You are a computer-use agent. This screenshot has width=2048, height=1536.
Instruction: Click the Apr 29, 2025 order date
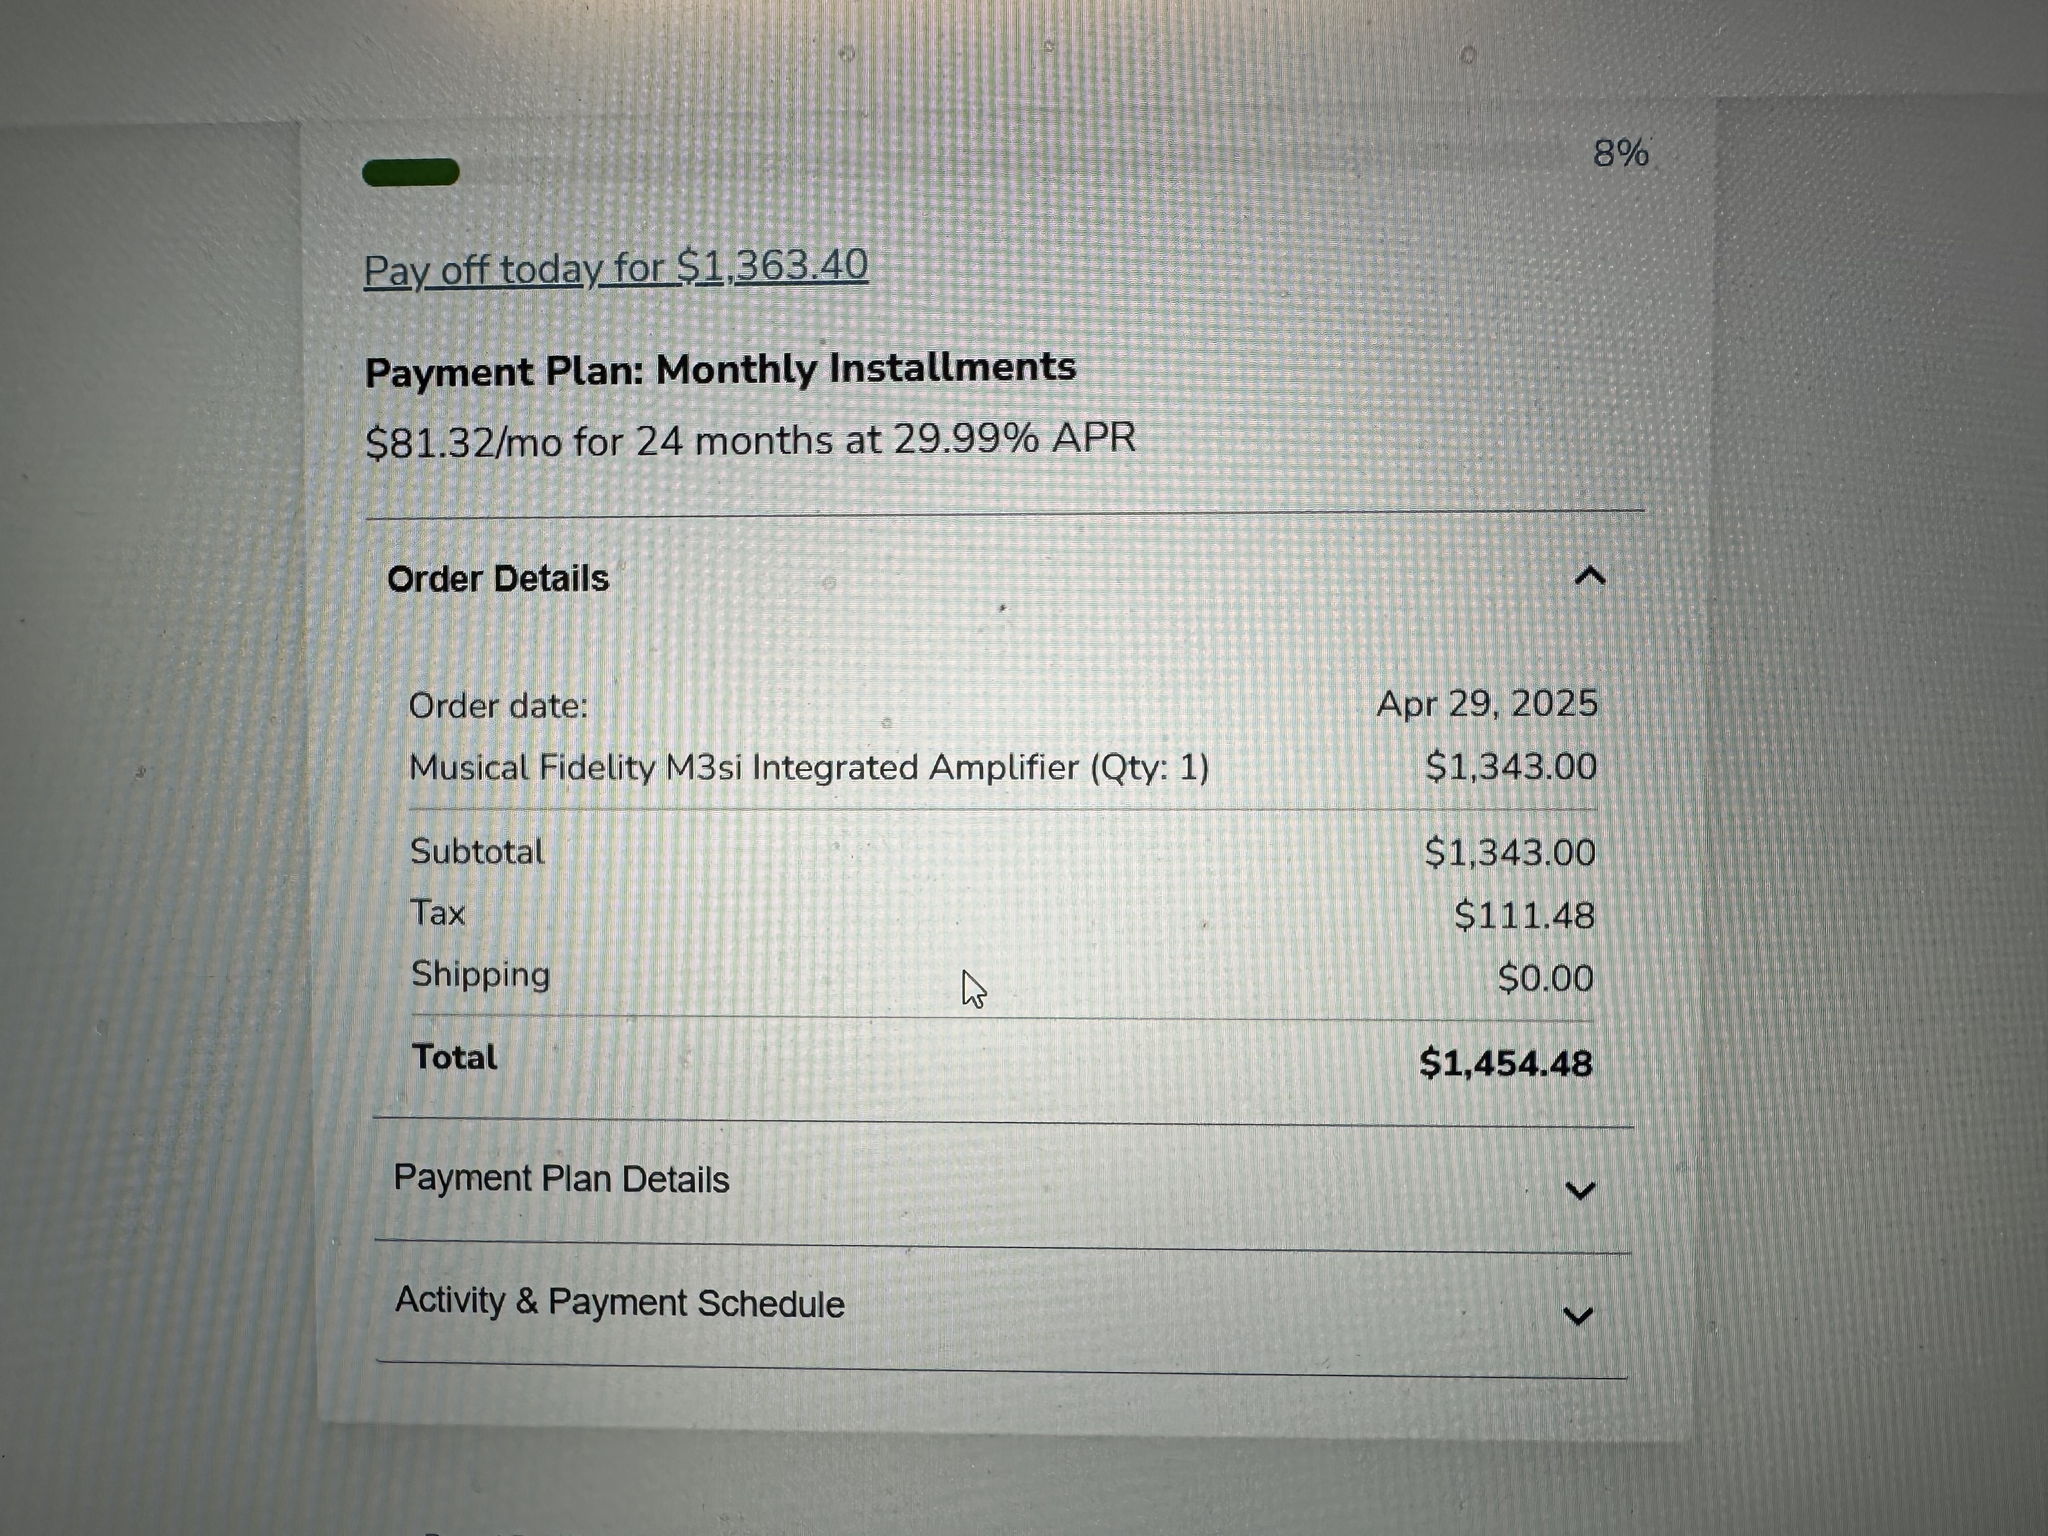1487,704
